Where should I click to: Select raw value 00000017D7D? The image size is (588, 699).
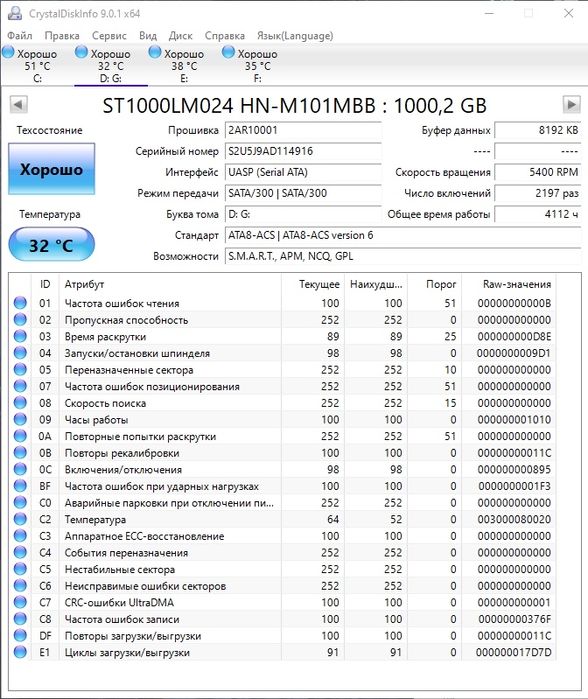point(514,652)
